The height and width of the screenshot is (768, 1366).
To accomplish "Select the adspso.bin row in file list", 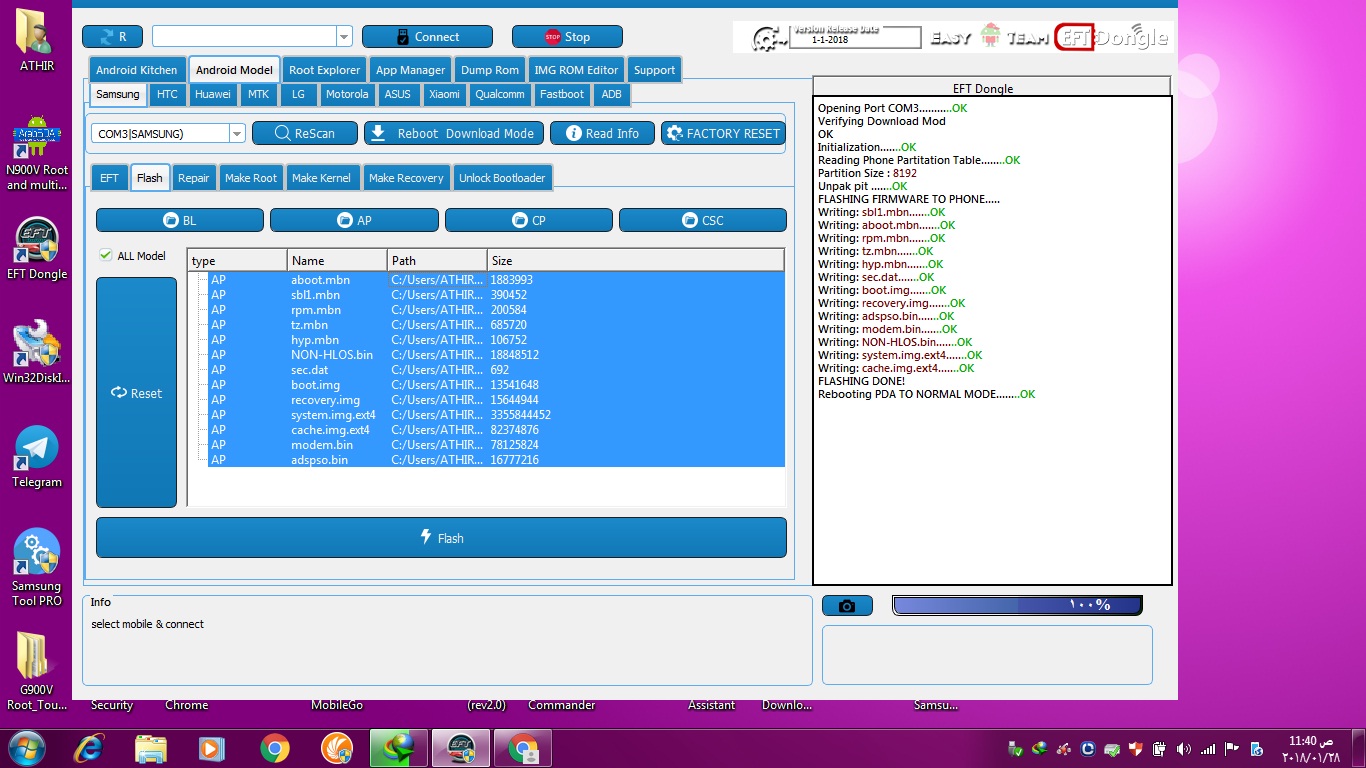I will [496, 460].
